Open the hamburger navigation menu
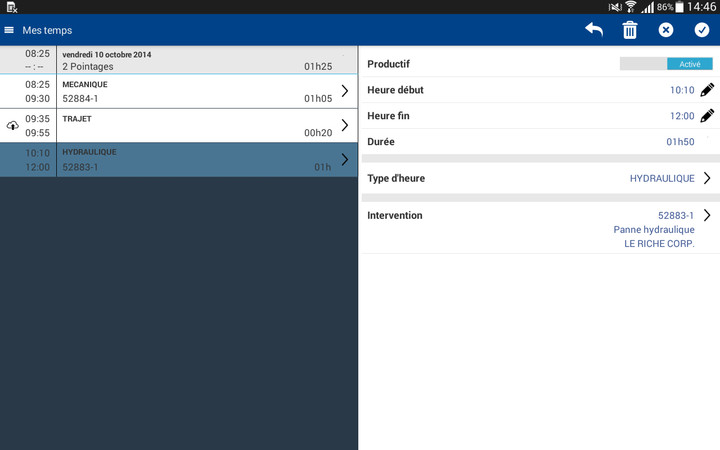 [10, 30]
